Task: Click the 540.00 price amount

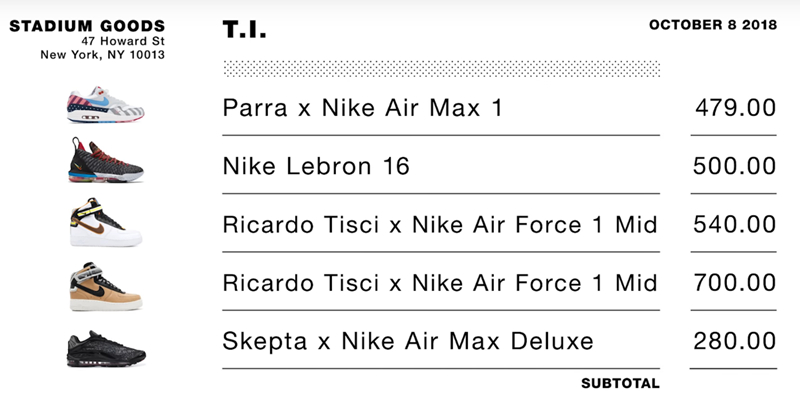Action: click(x=735, y=224)
